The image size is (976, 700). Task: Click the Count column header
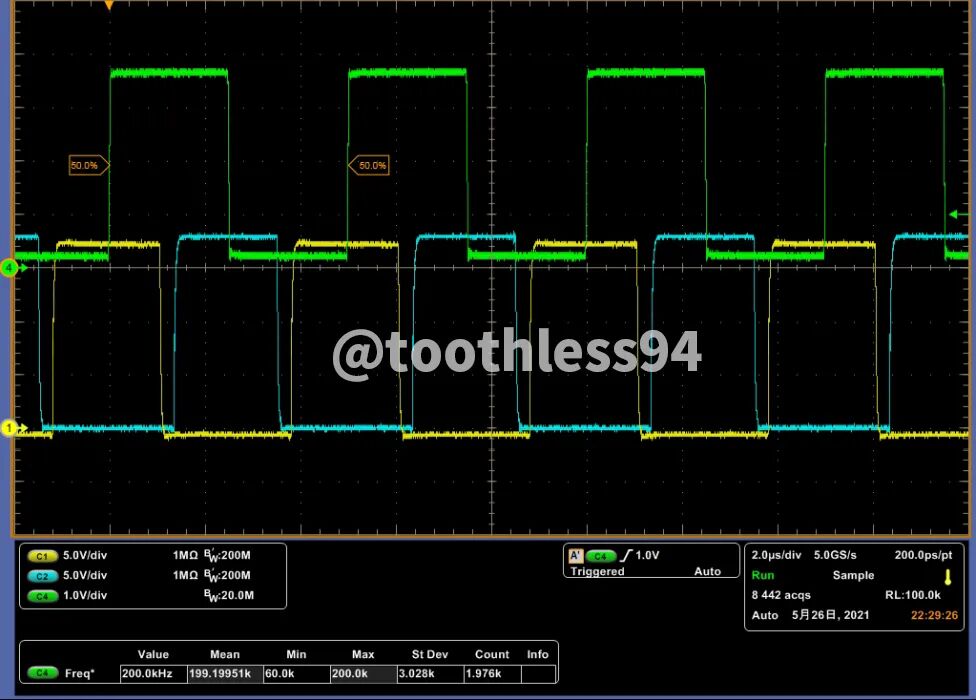(x=492, y=654)
